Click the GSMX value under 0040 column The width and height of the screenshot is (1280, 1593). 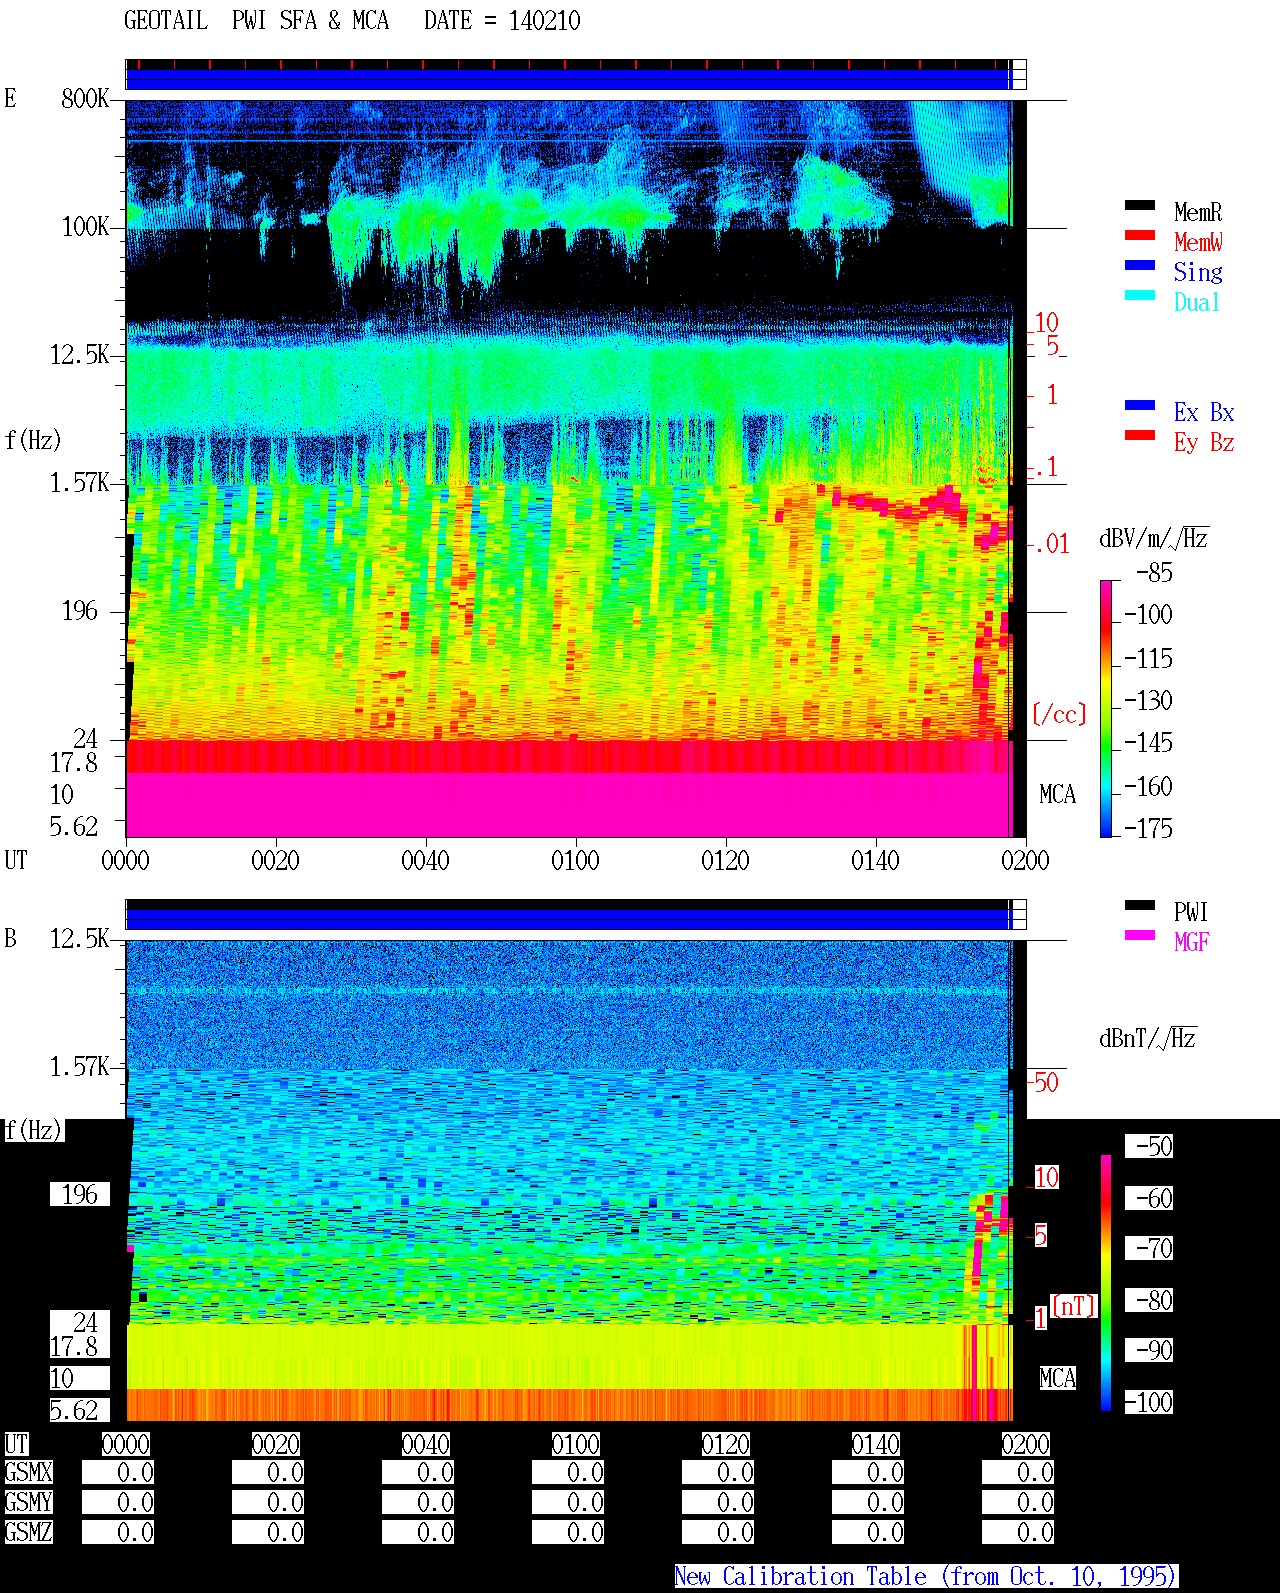[418, 1472]
